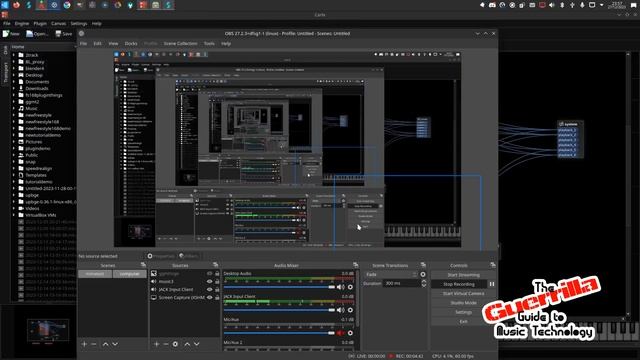The image size is (640, 360).
Task: Click Studio Mode button
Action: click(x=463, y=303)
